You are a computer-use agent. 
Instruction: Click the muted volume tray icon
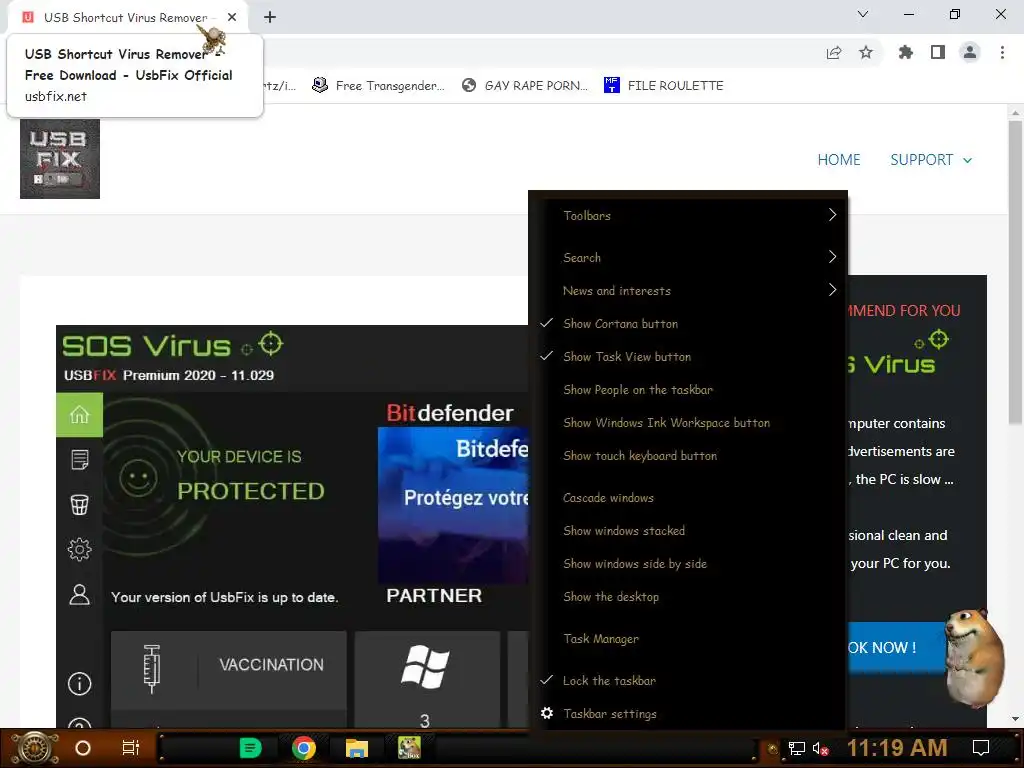point(820,749)
